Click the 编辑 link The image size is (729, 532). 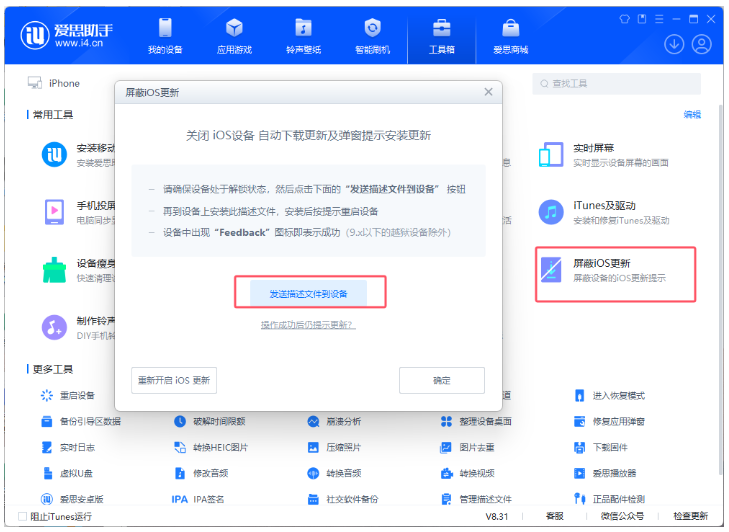(x=692, y=114)
